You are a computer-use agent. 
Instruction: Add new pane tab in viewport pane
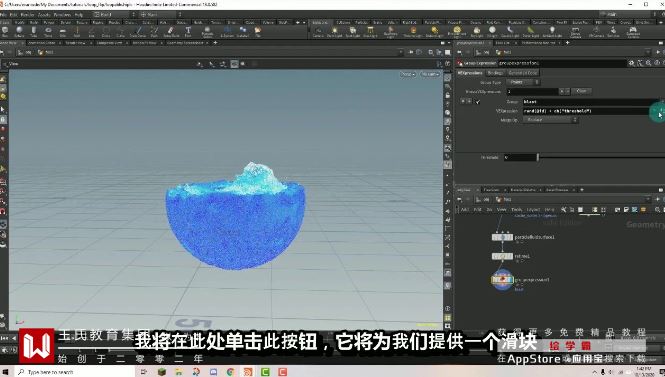pyautogui.click(x=215, y=43)
